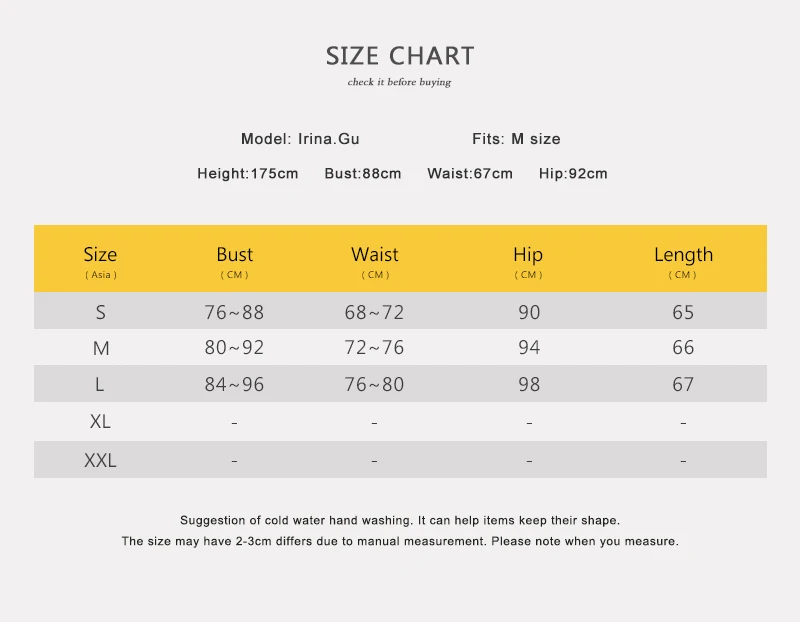Click the 'check it before buying' subtitle
The height and width of the screenshot is (622, 800).
pyautogui.click(x=399, y=82)
